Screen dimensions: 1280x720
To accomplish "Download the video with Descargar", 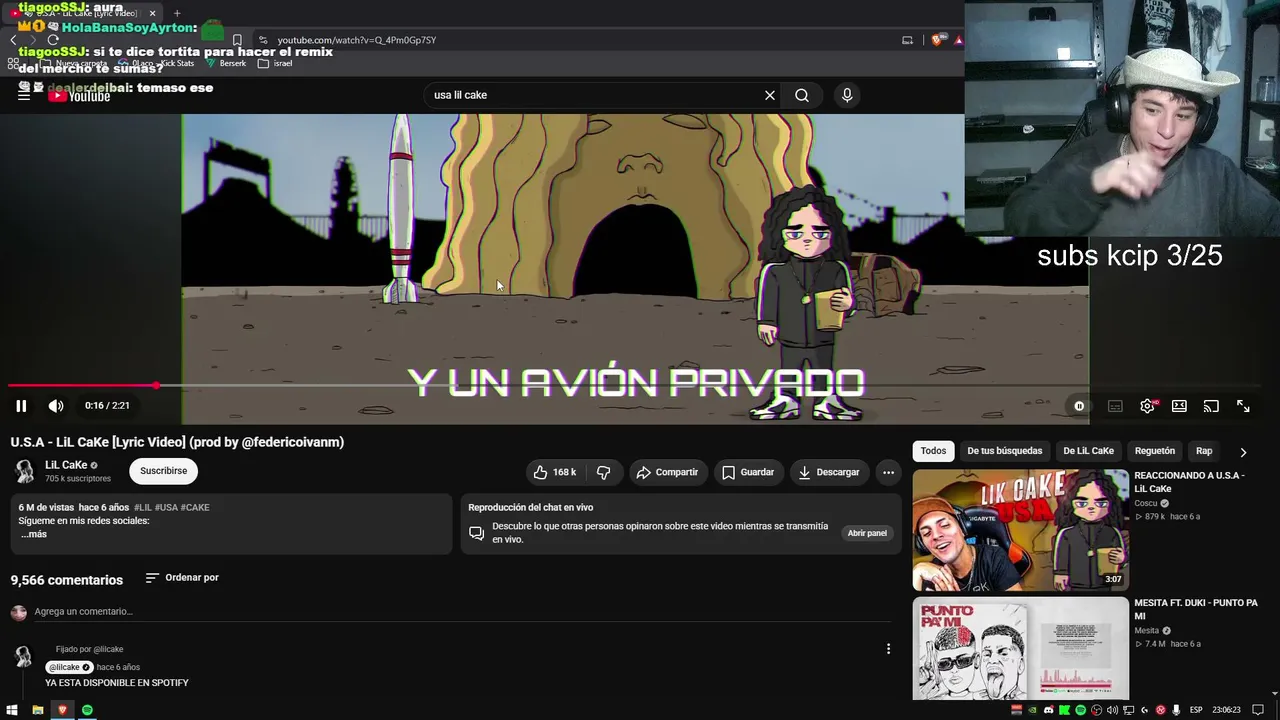I will click(x=829, y=472).
